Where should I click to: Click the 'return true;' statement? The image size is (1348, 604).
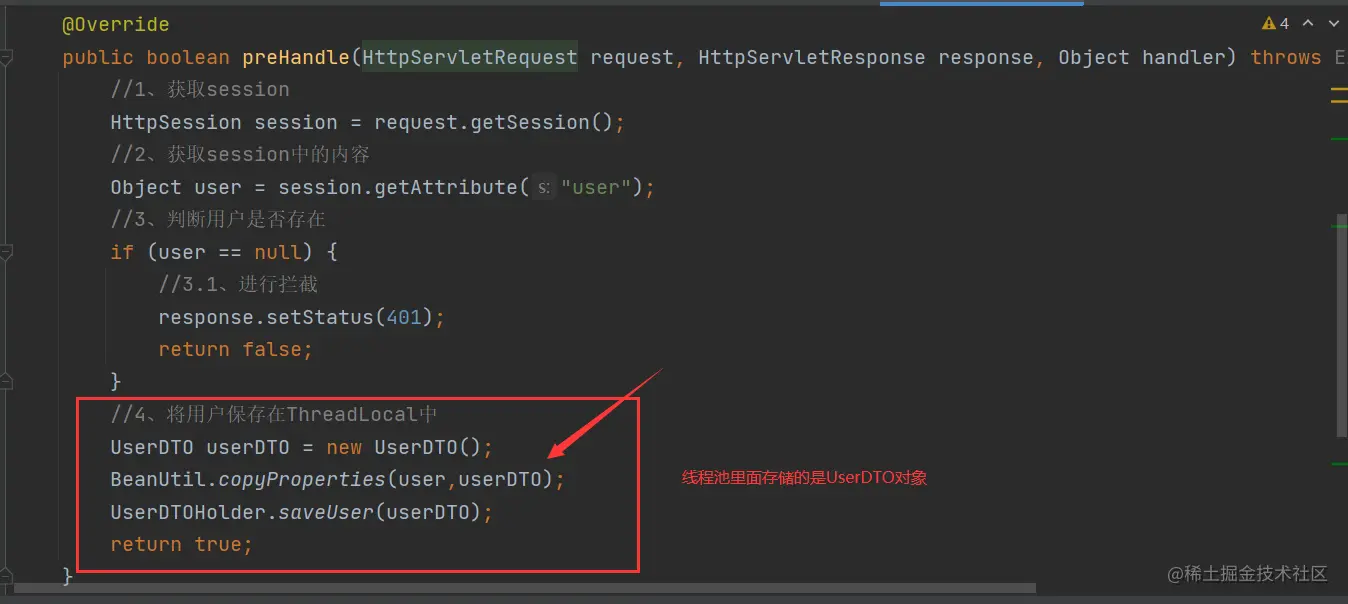point(182,544)
